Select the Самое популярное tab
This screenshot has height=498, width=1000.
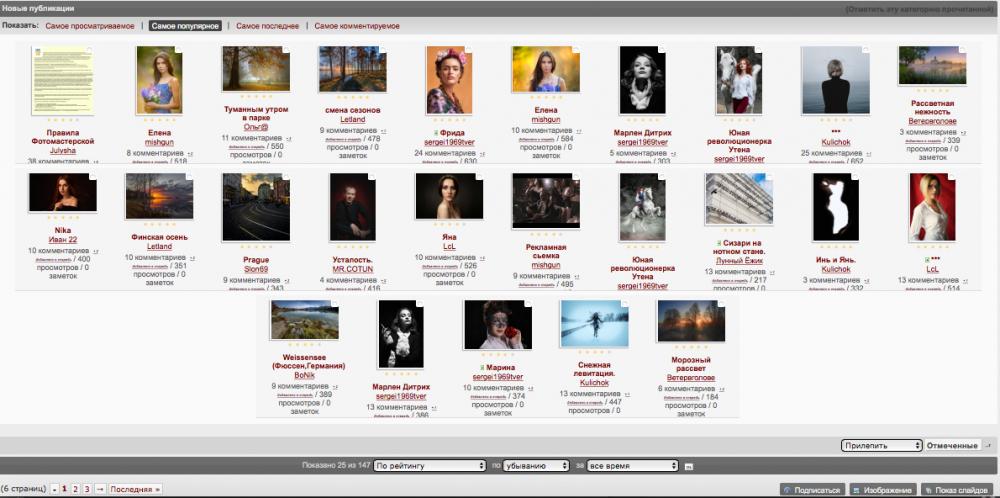[x=185, y=26]
